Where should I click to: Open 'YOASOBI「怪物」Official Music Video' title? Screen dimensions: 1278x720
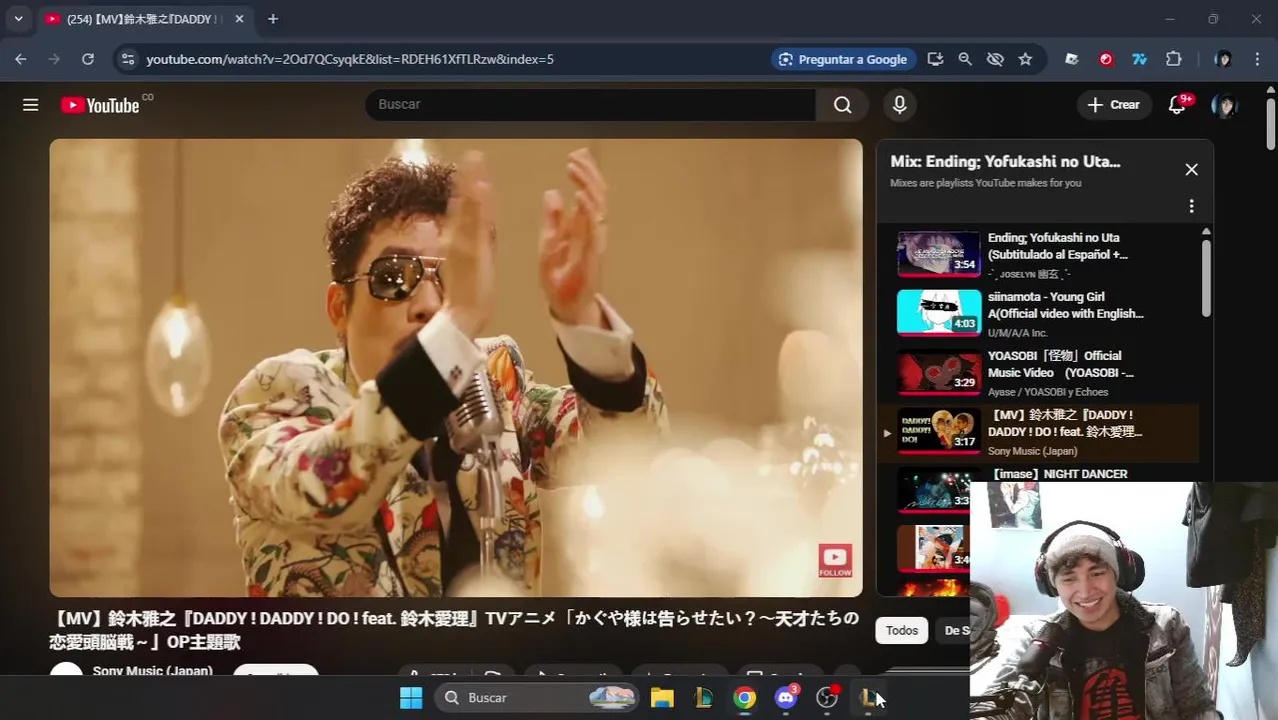point(1060,364)
